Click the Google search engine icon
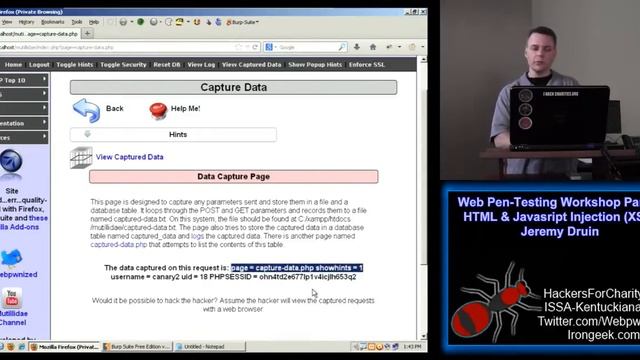The height and width of the screenshot is (360, 640). (x=269, y=47)
